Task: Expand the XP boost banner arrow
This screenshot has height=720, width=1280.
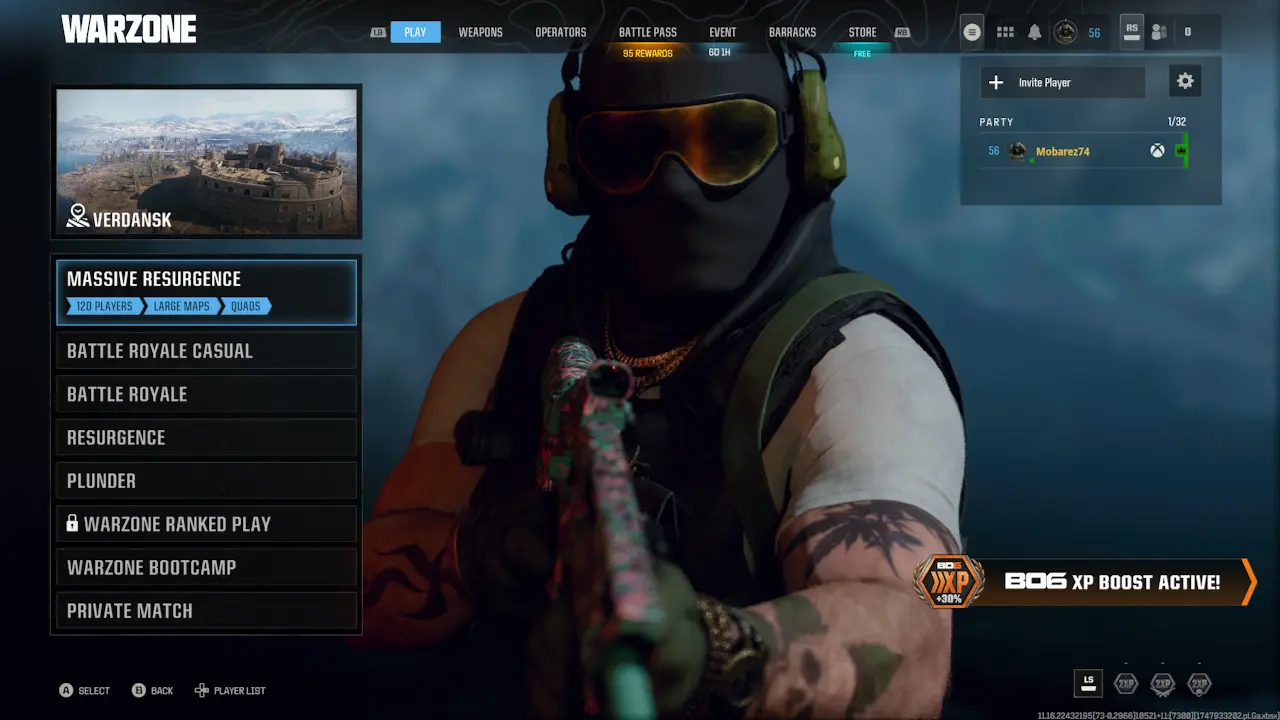Action: (1248, 582)
